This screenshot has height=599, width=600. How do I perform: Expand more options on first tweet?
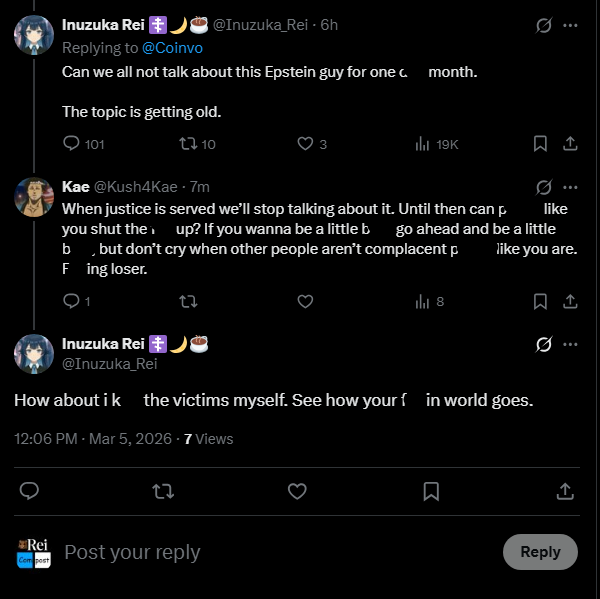tap(570, 26)
